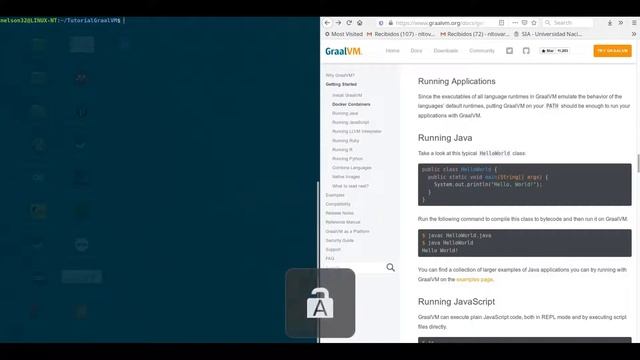Click the orange Try GraalVM button
This screenshot has width=640, height=360.
click(x=612, y=51)
